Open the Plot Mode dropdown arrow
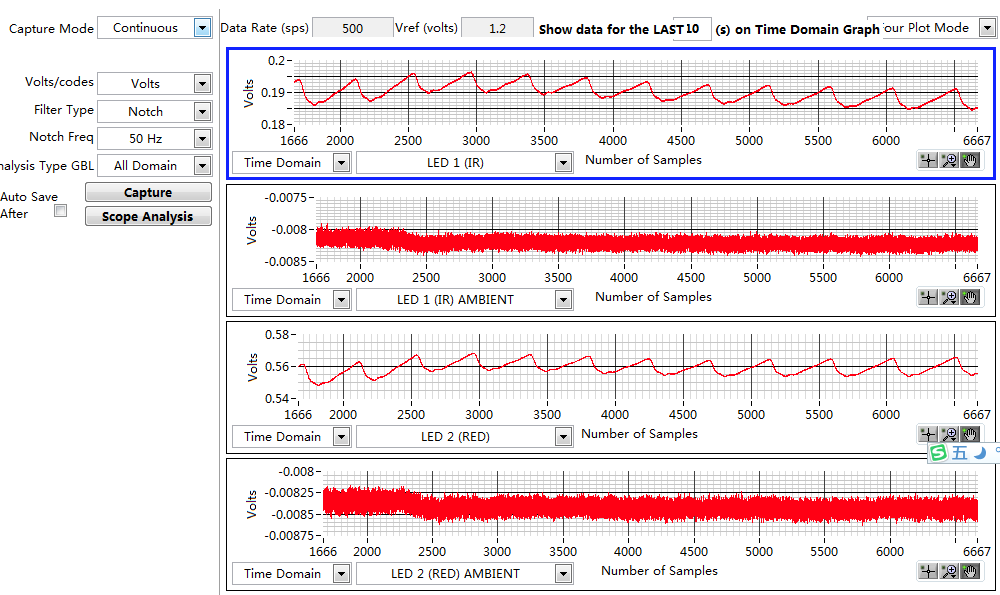 click(987, 28)
